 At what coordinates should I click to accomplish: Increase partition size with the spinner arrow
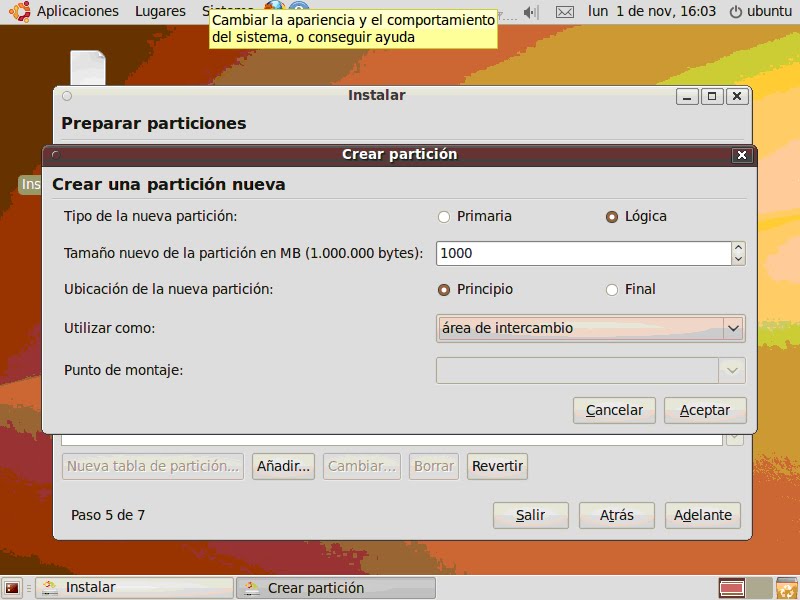(738, 248)
